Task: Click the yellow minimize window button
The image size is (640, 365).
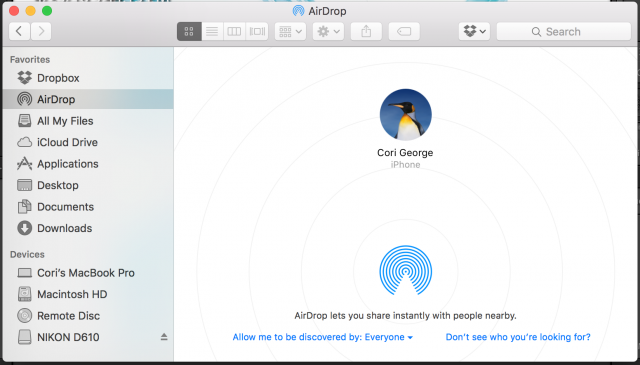Action: click(30, 11)
